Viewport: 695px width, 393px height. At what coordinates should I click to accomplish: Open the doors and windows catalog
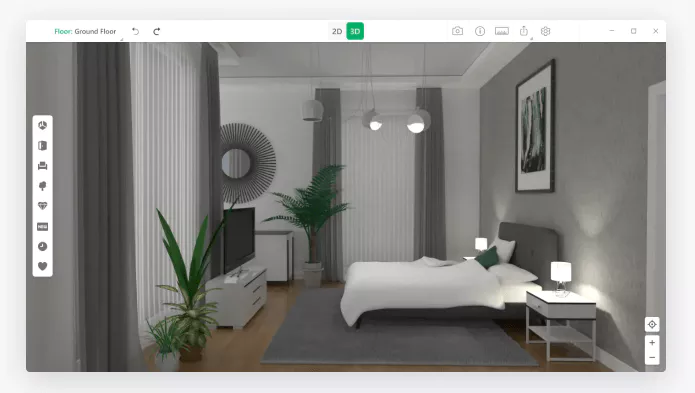pos(43,146)
